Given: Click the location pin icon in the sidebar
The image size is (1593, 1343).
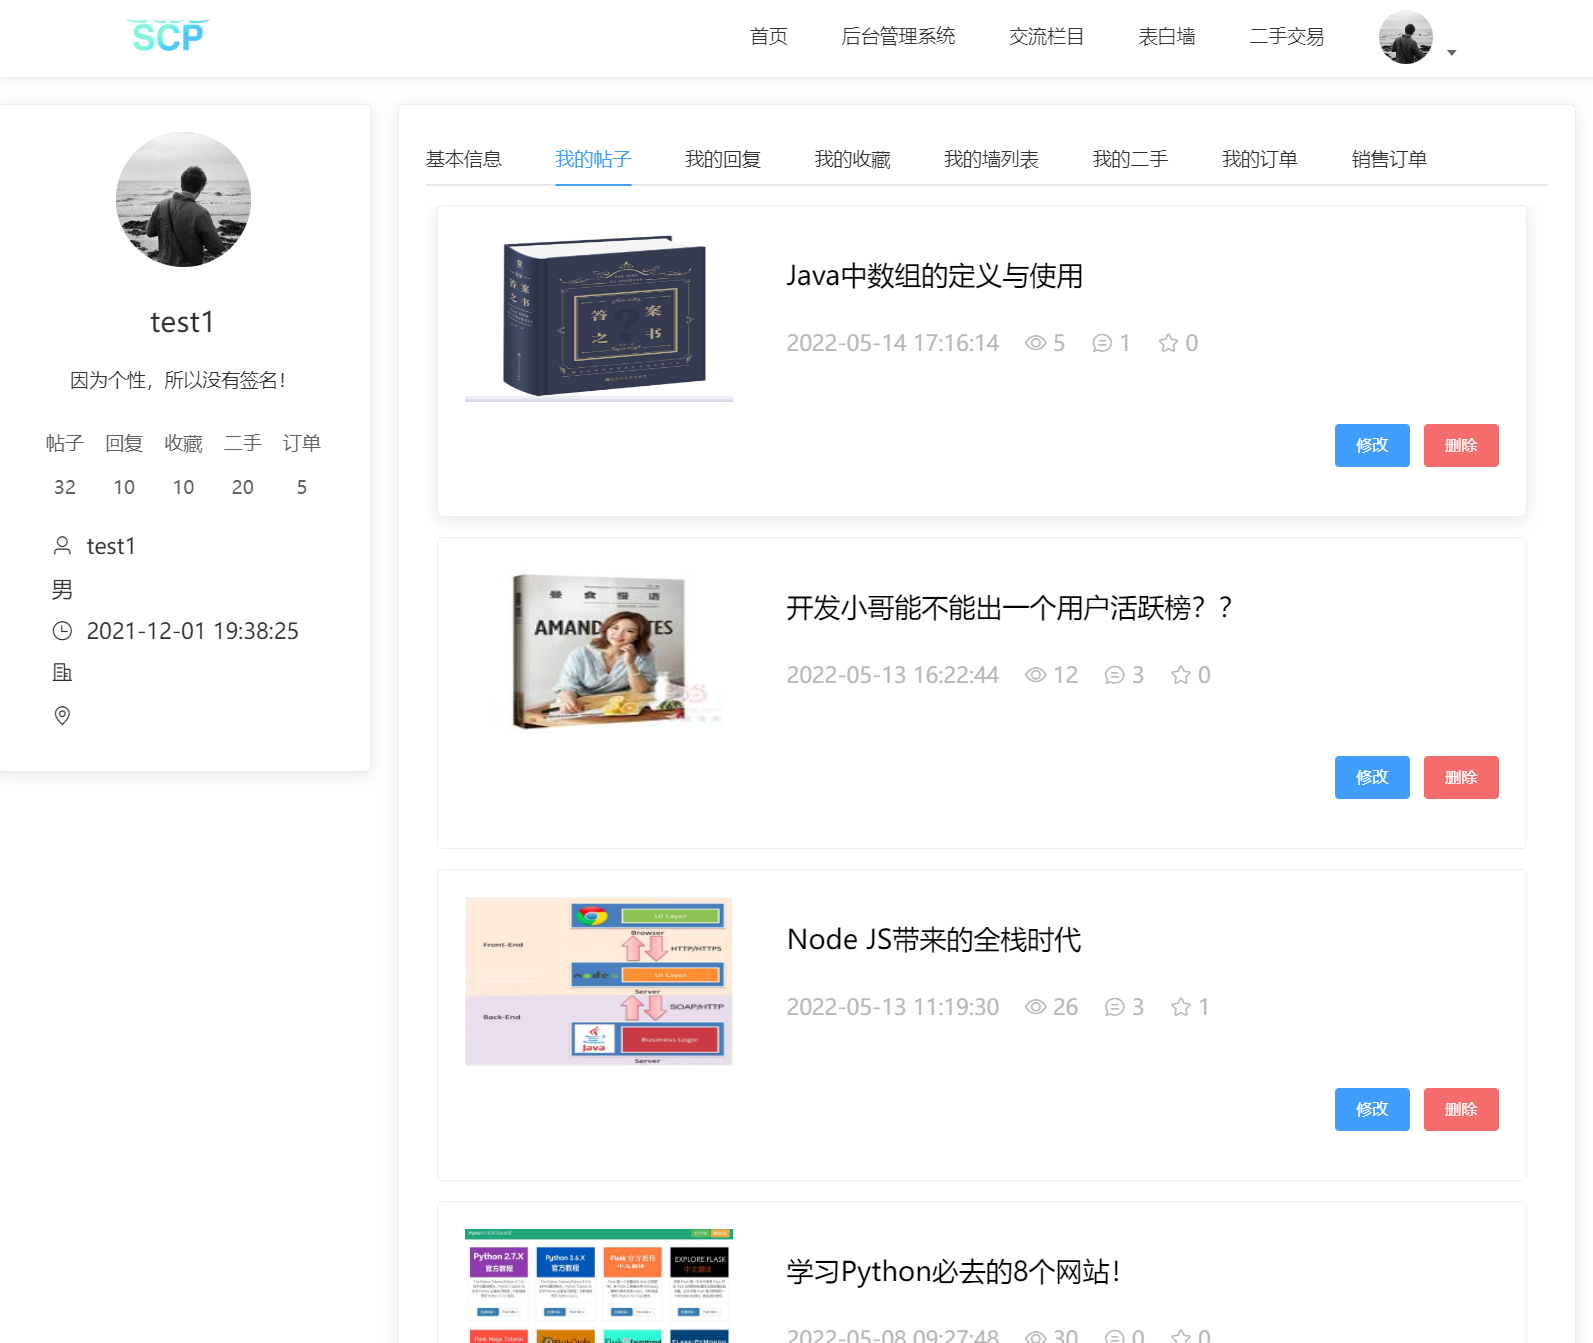Looking at the screenshot, I should tap(62, 715).
